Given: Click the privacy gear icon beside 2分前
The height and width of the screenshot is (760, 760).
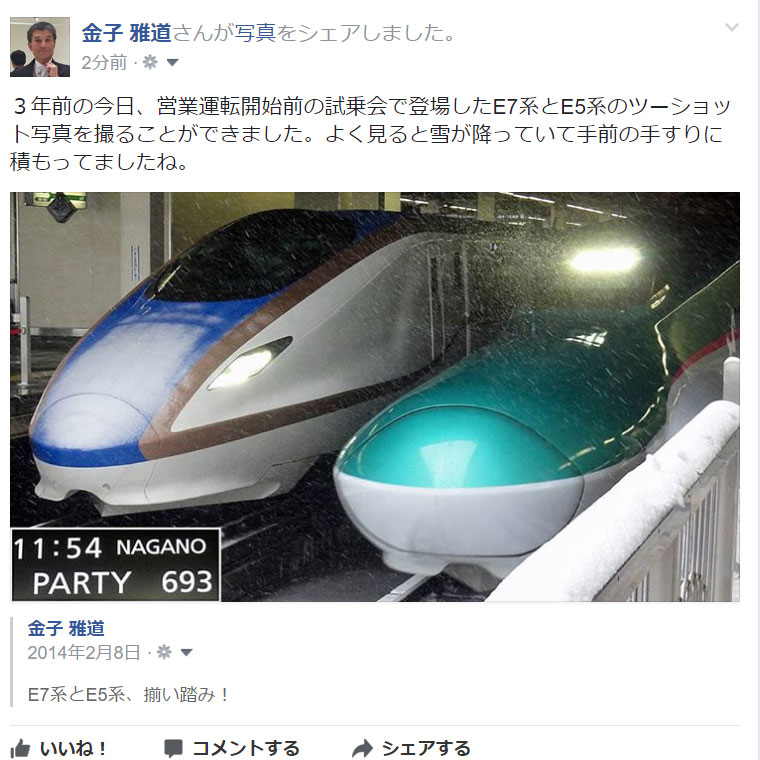Looking at the screenshot, I should click(x=150, y=62).
